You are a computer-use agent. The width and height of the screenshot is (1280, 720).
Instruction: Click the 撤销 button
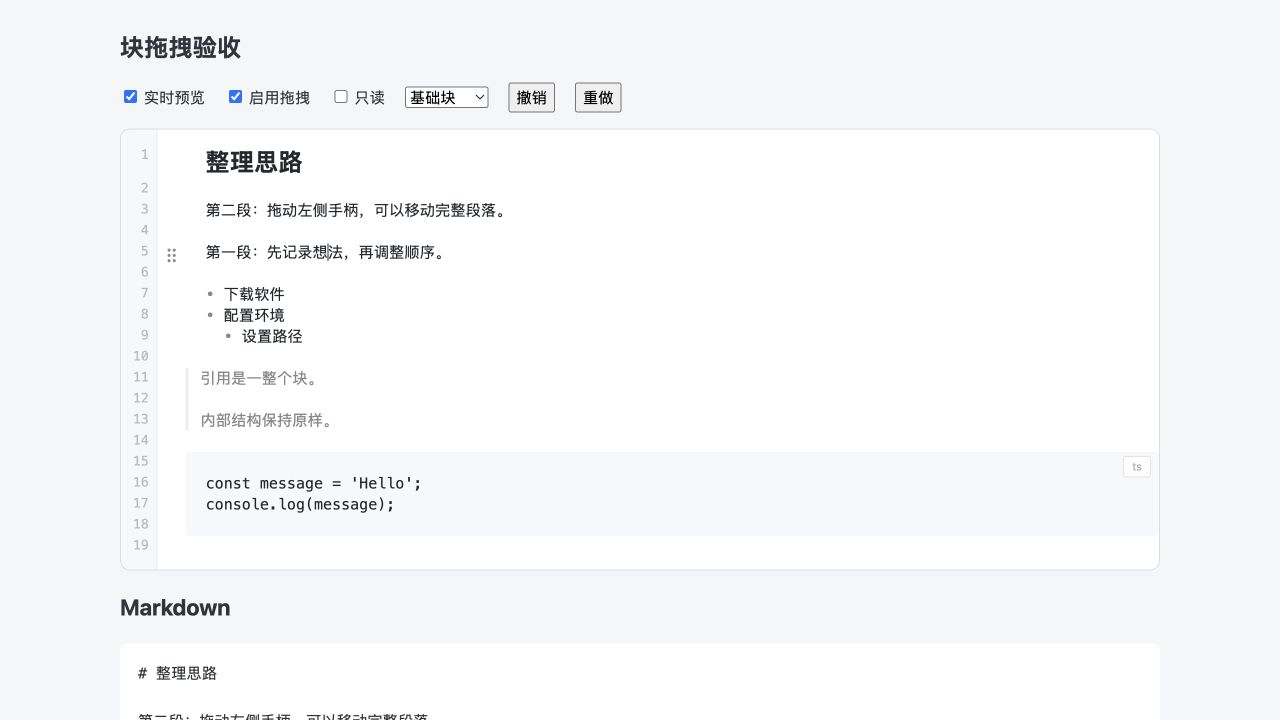[x=532, y=97]
